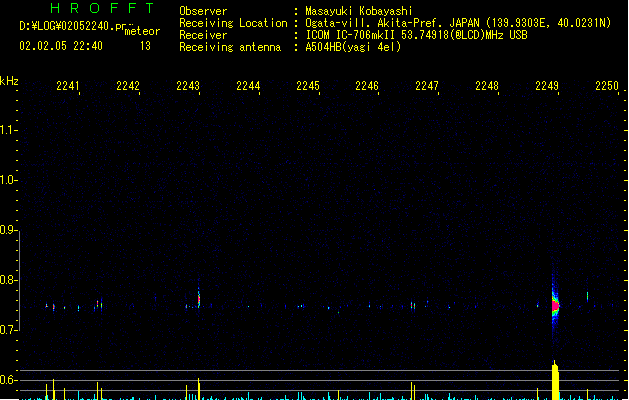The image size is (629, 400).
Task: Click the HROFFT program title
Action: click(102, 8)
